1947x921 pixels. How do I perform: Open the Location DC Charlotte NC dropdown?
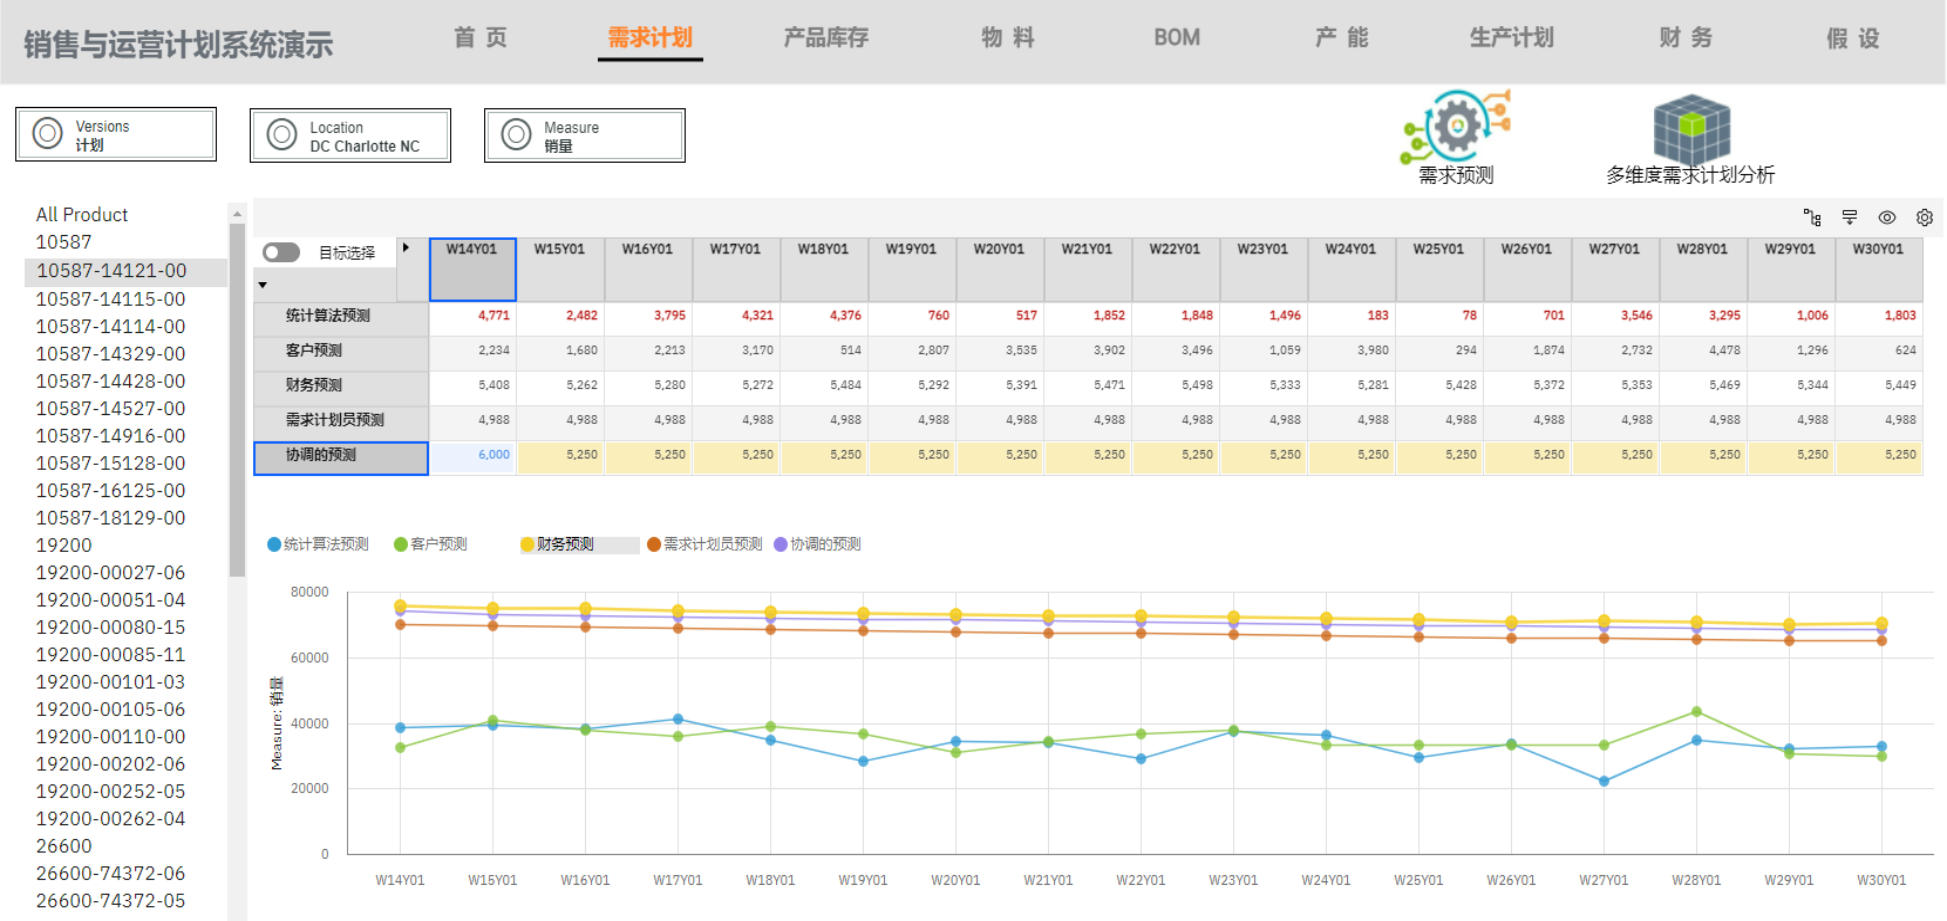[x=364, y=136]
